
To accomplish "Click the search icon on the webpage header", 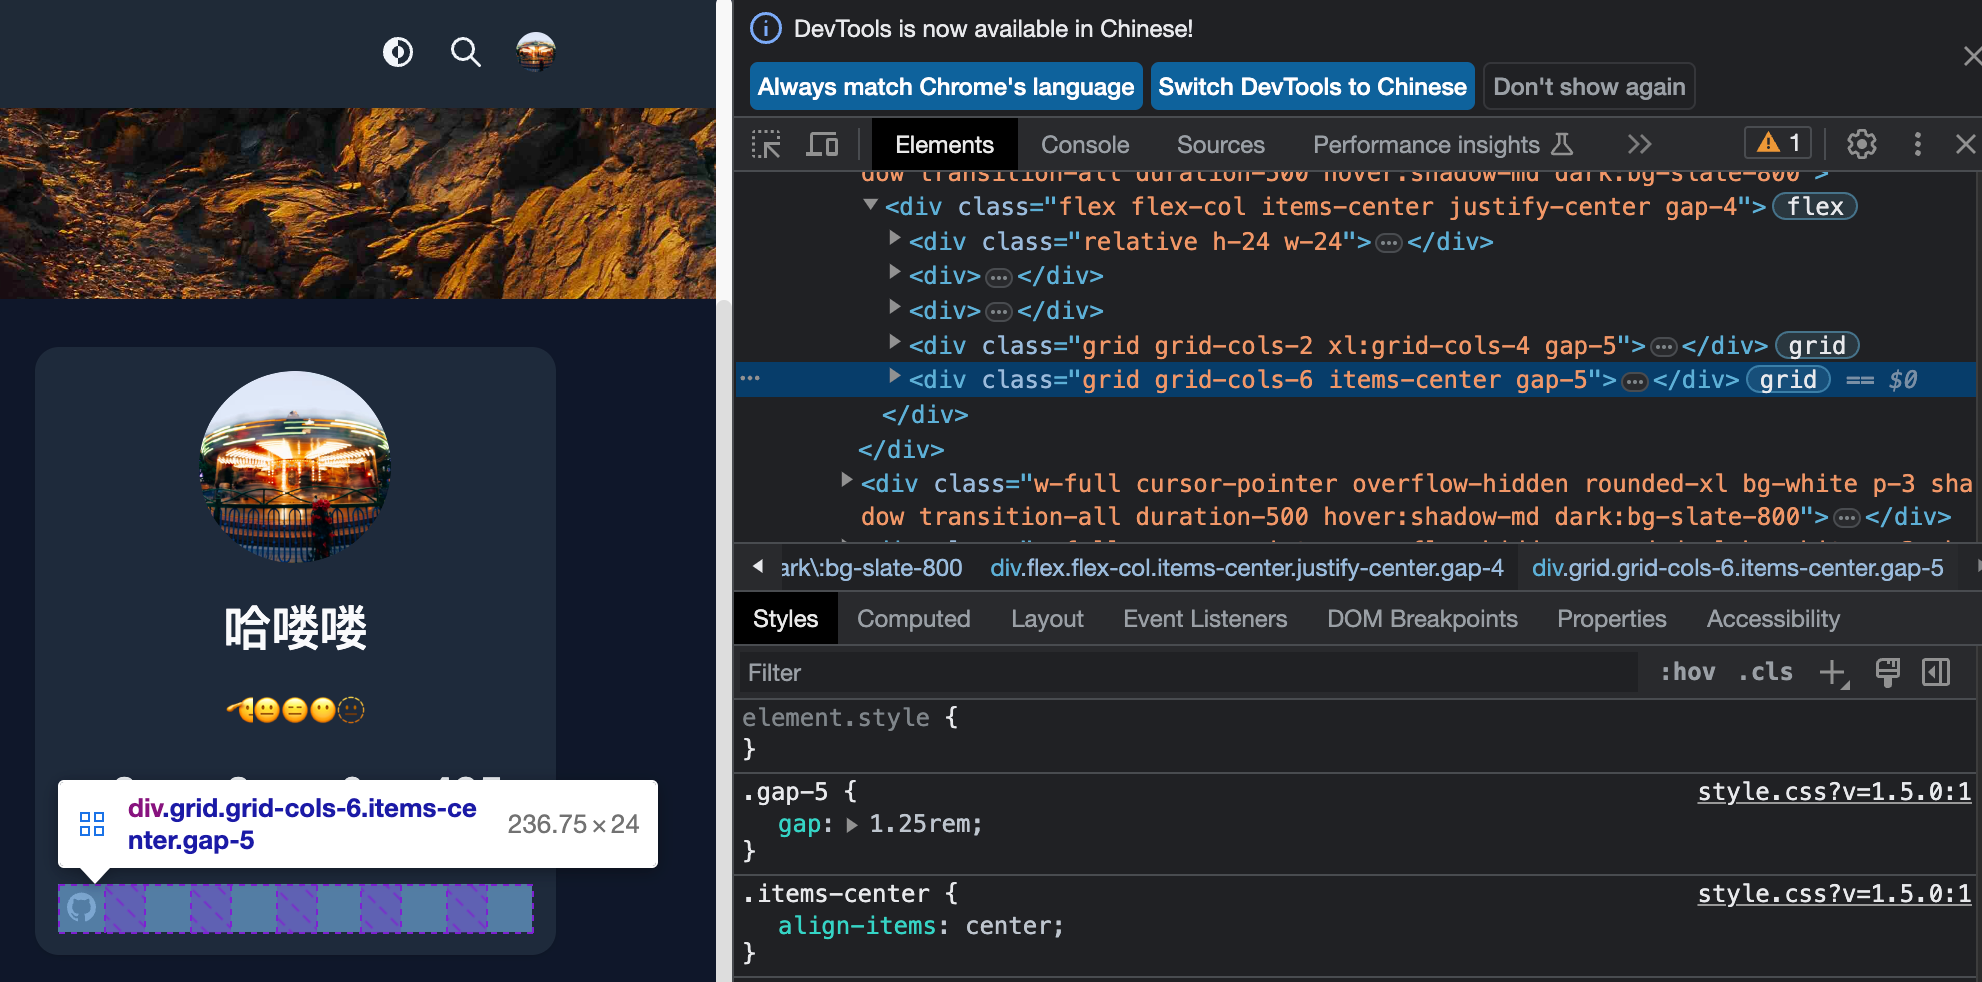I will (466, 52).
